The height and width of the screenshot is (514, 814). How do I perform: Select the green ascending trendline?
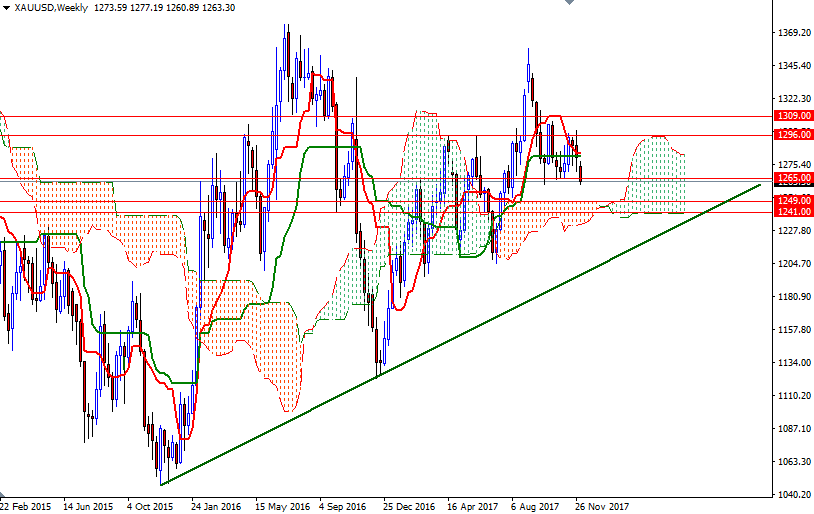(x=460, y=335)
